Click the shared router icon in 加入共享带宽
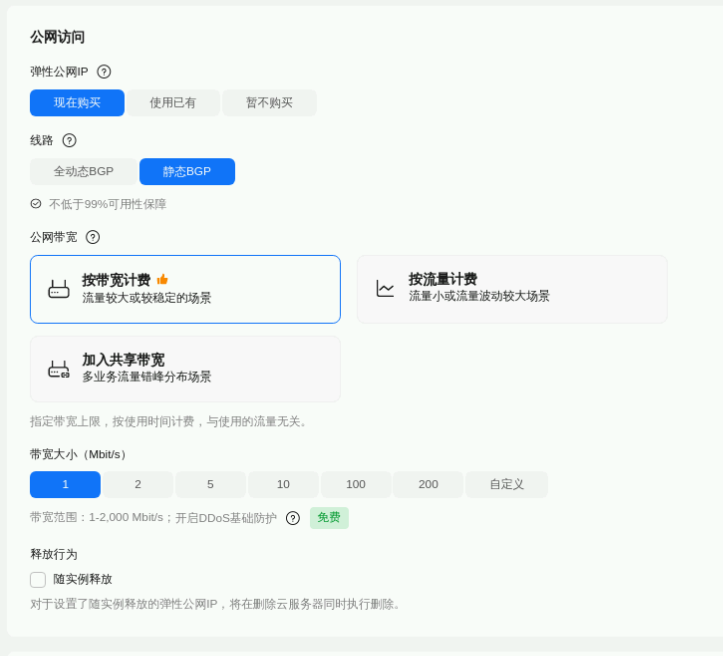 click(59, 369)
